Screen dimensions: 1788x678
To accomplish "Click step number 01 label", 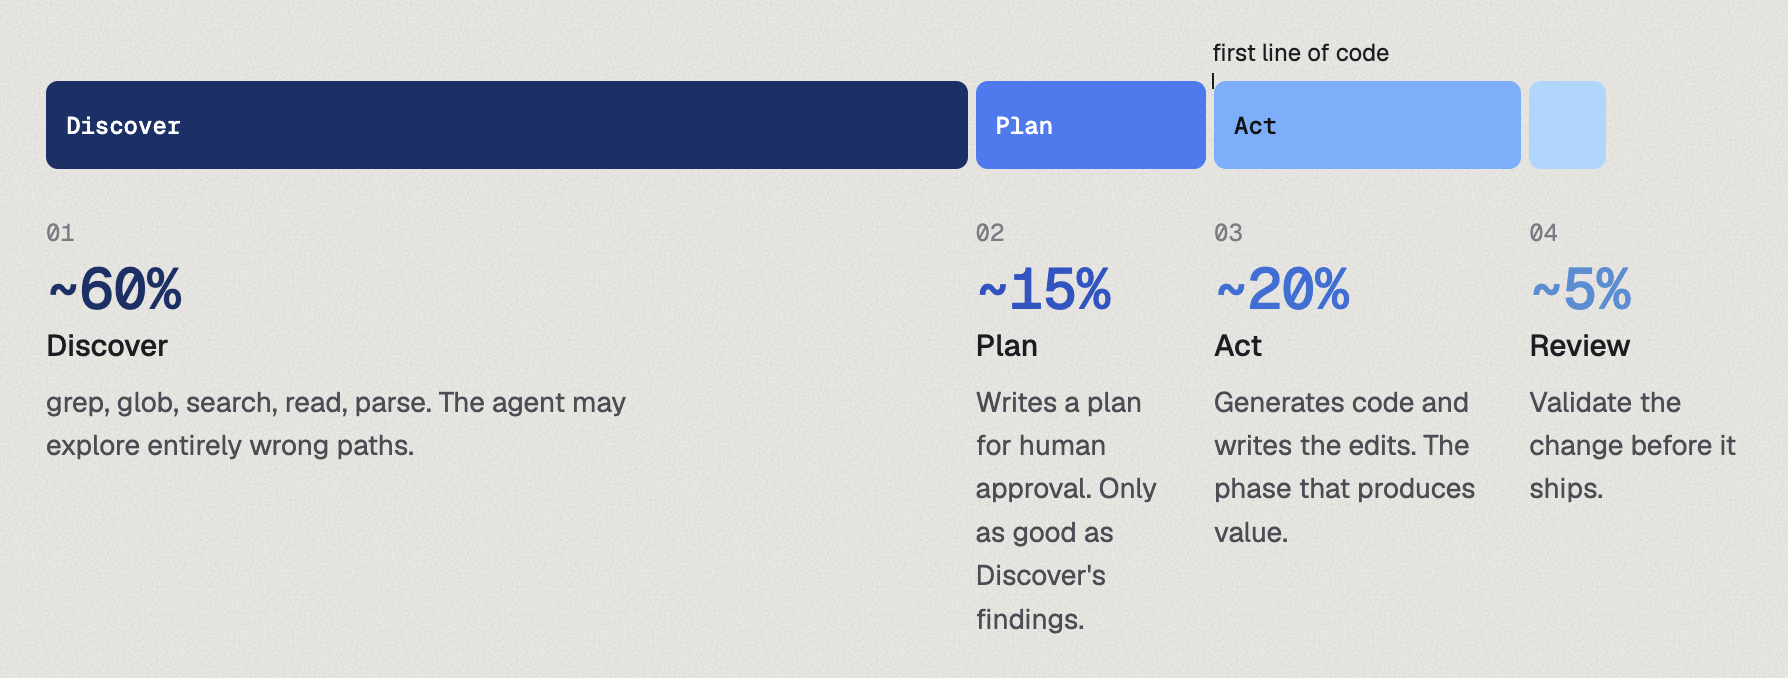I will click(60, 233).
